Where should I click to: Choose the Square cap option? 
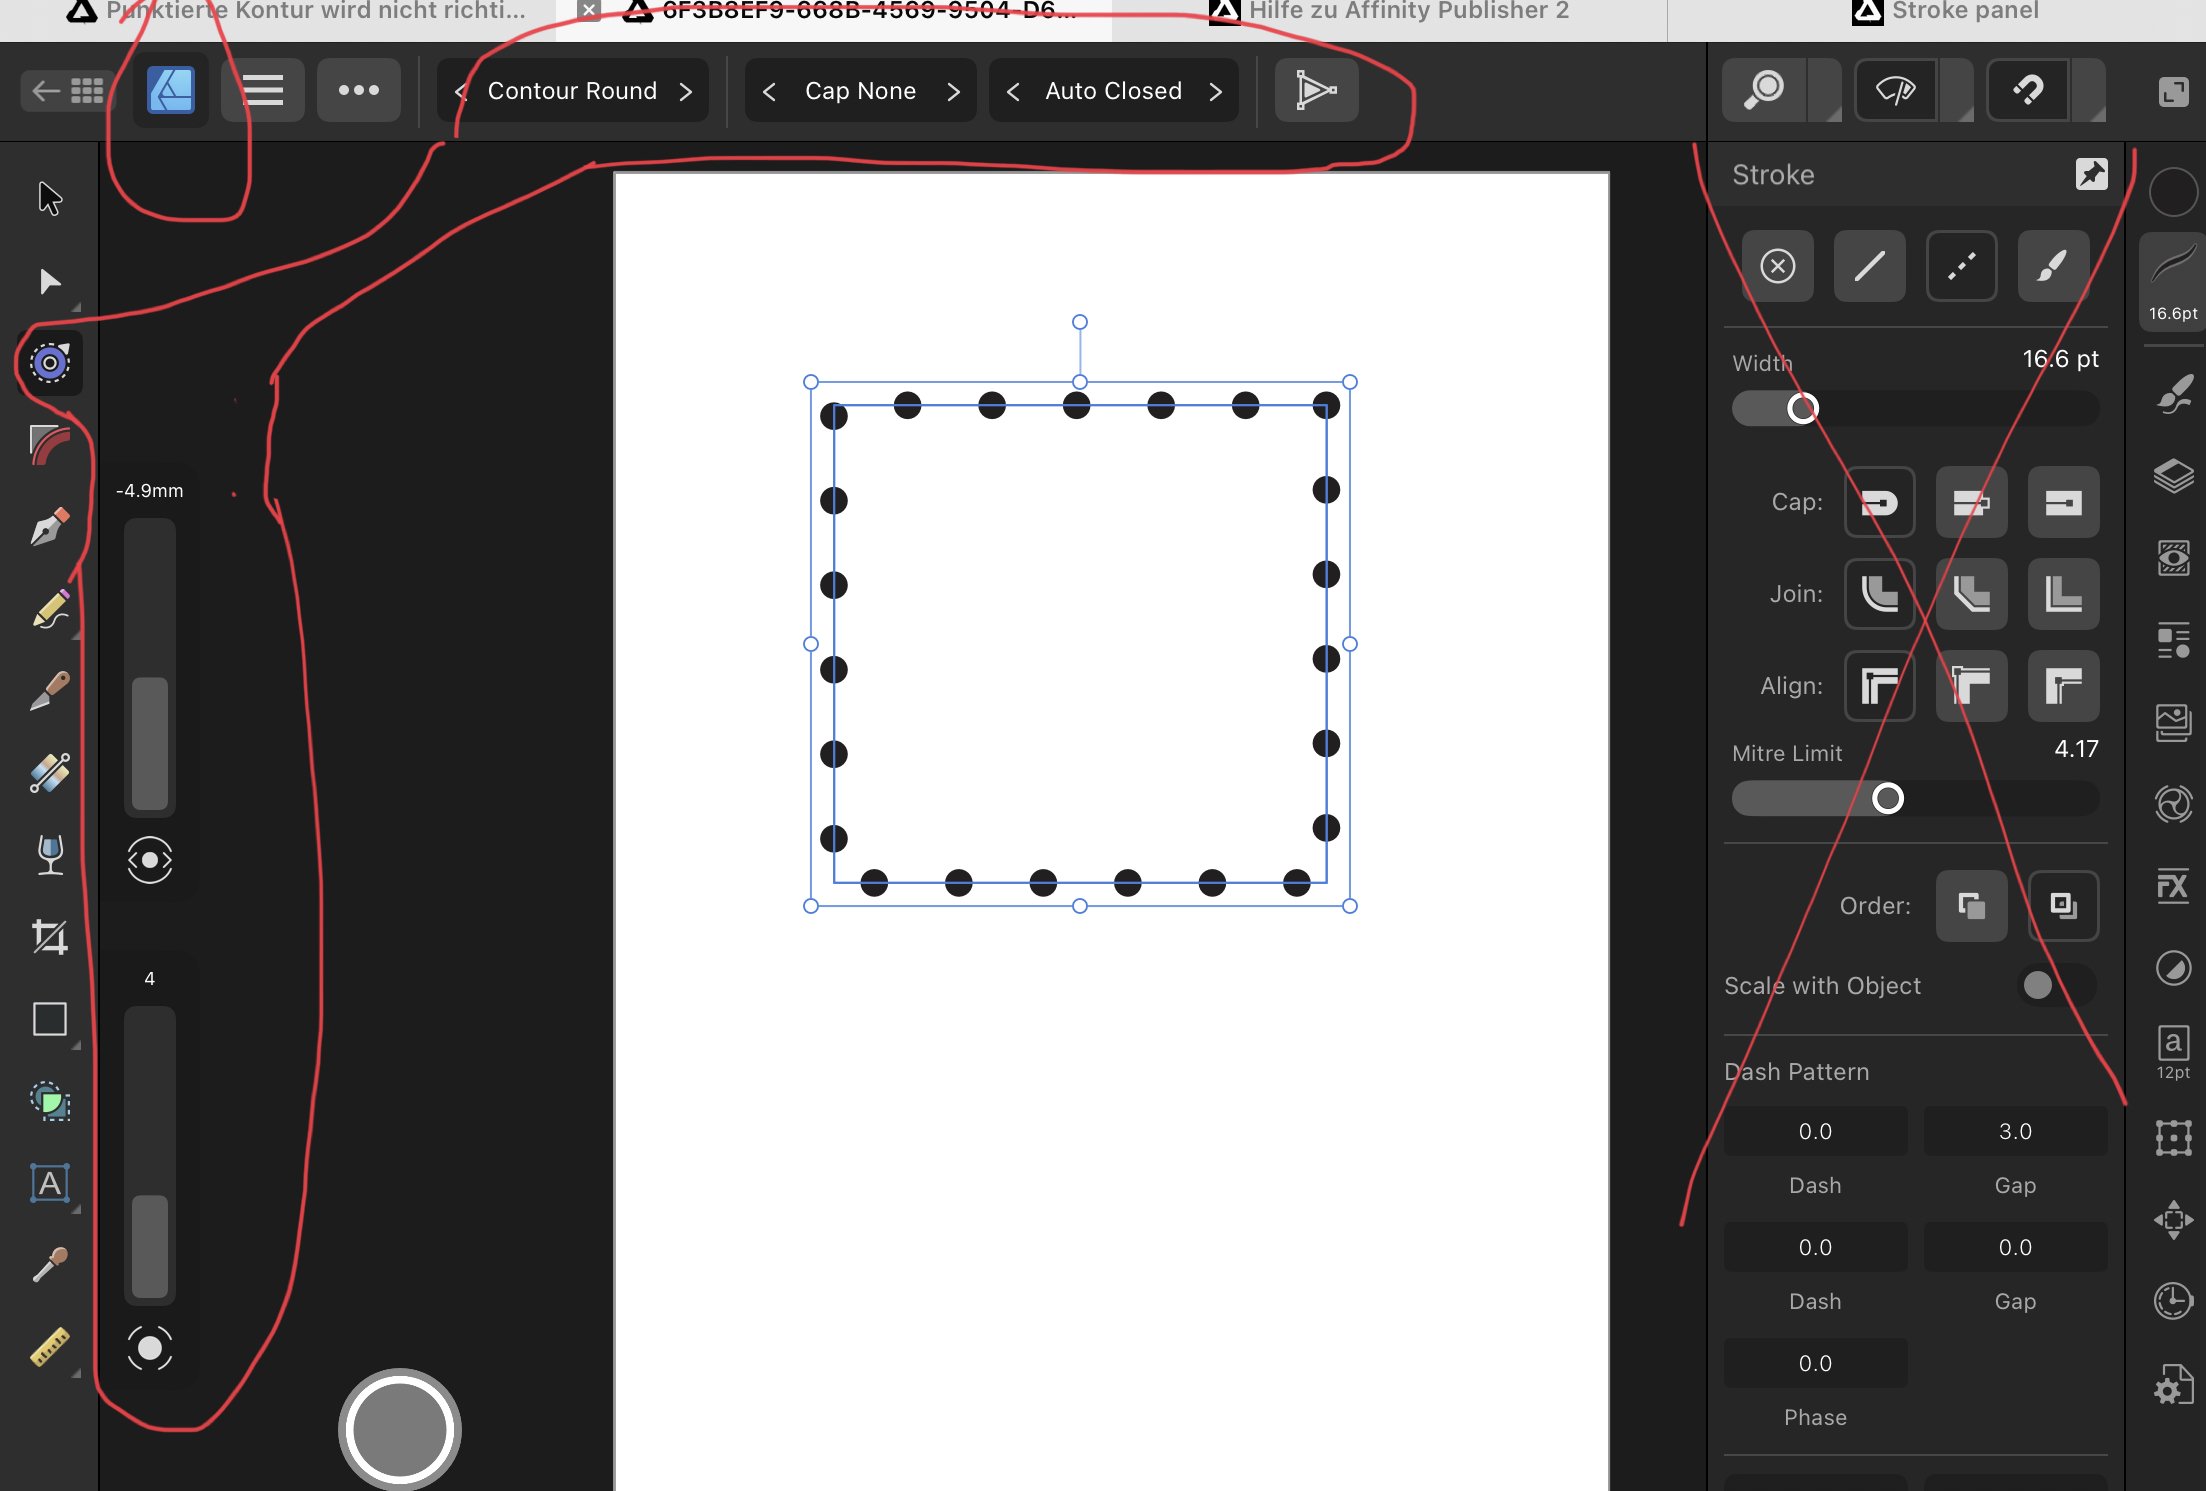pyautogui.click(x=2063, y=502)
